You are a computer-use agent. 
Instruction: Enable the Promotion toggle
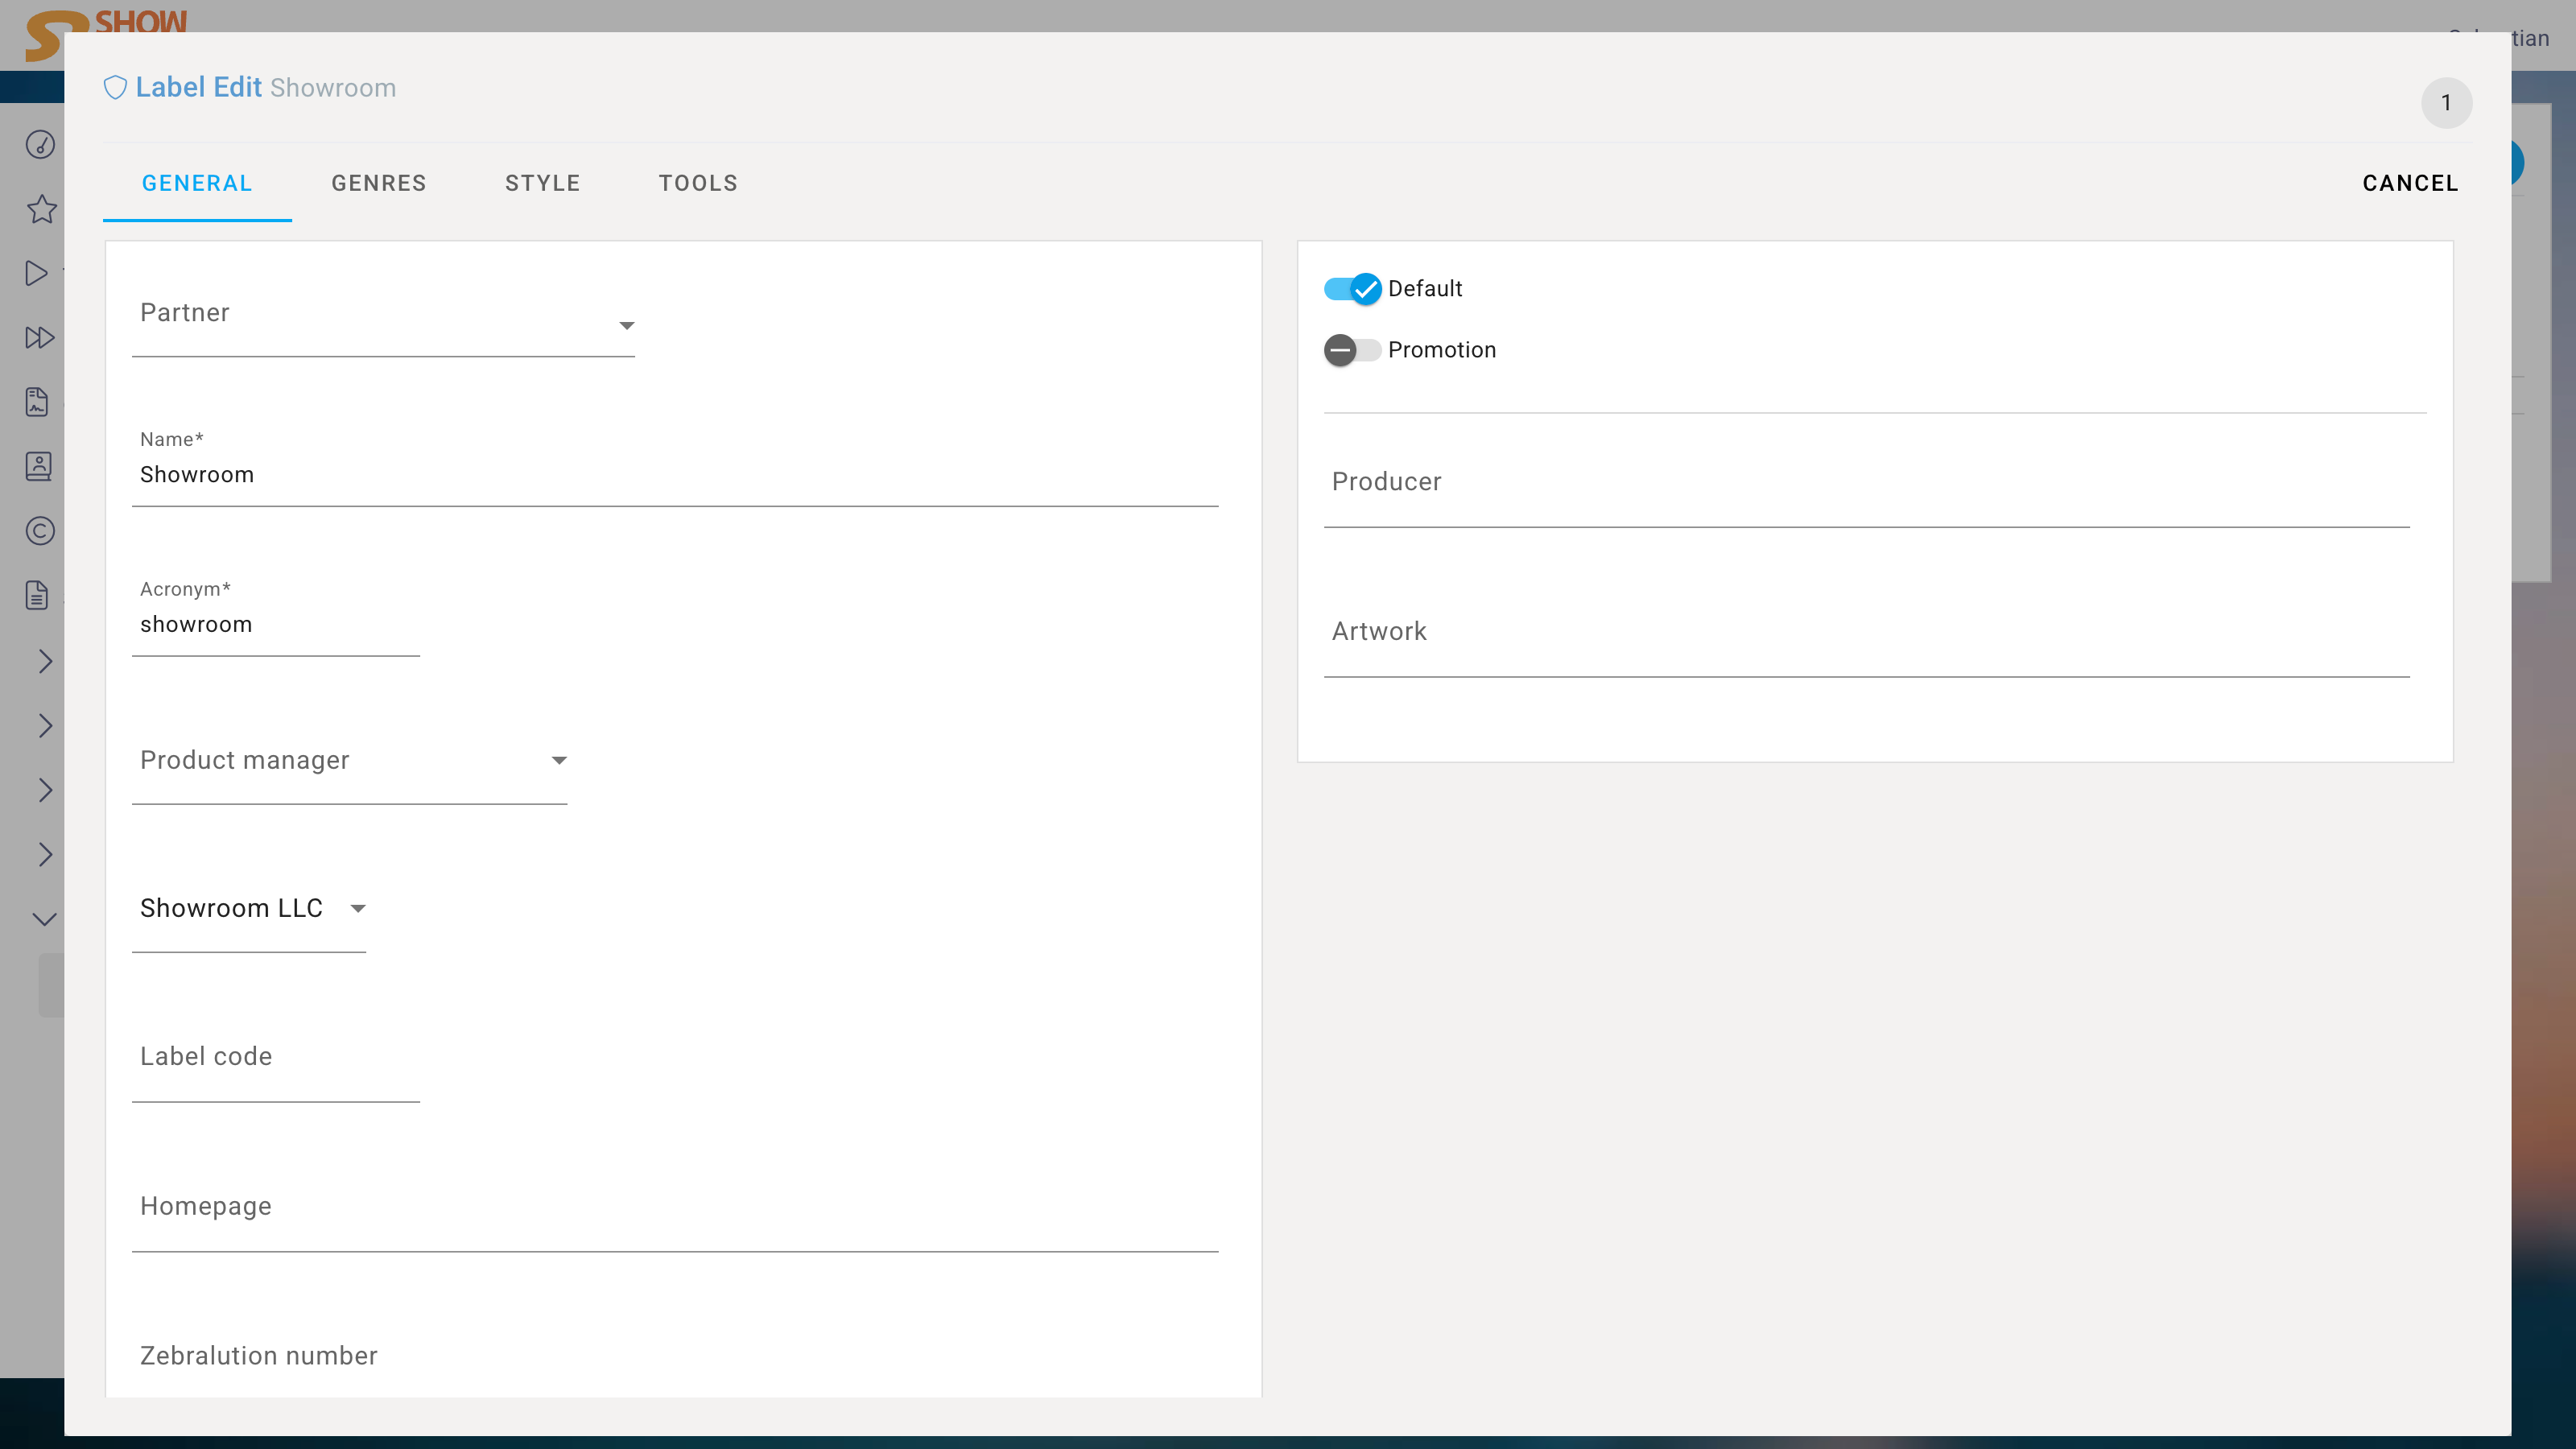tap(1352, 350)
